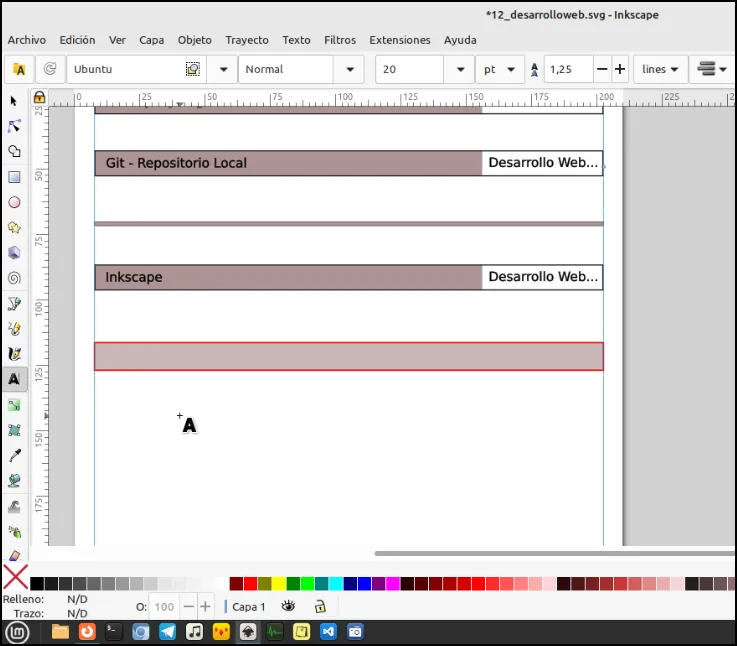The height and width of the screenshot is (646, 737).
Task: Open the text alignment dropdown
Action: click(712, 70)
